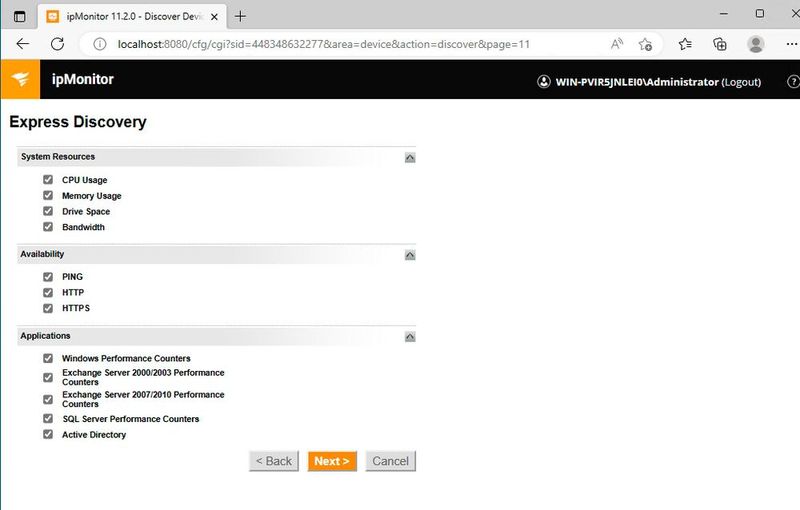Collapse the Availability section
This screenshot has height=510, width=800.
point(410,255)
